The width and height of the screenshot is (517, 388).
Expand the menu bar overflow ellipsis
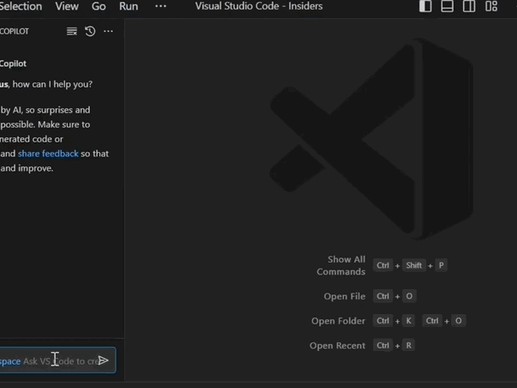[161, 6]
